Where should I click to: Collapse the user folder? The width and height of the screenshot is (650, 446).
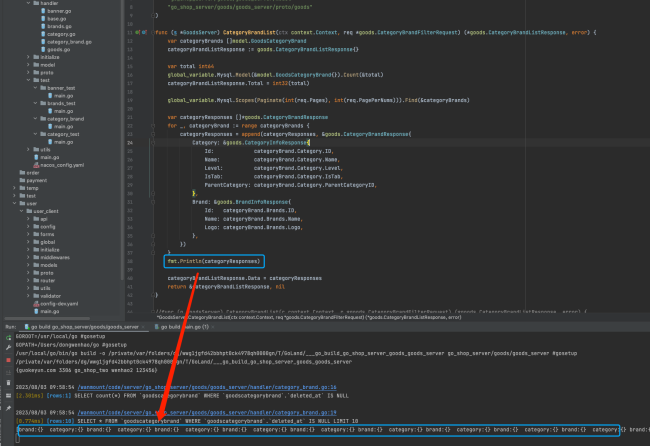click(x=15, y=203)
